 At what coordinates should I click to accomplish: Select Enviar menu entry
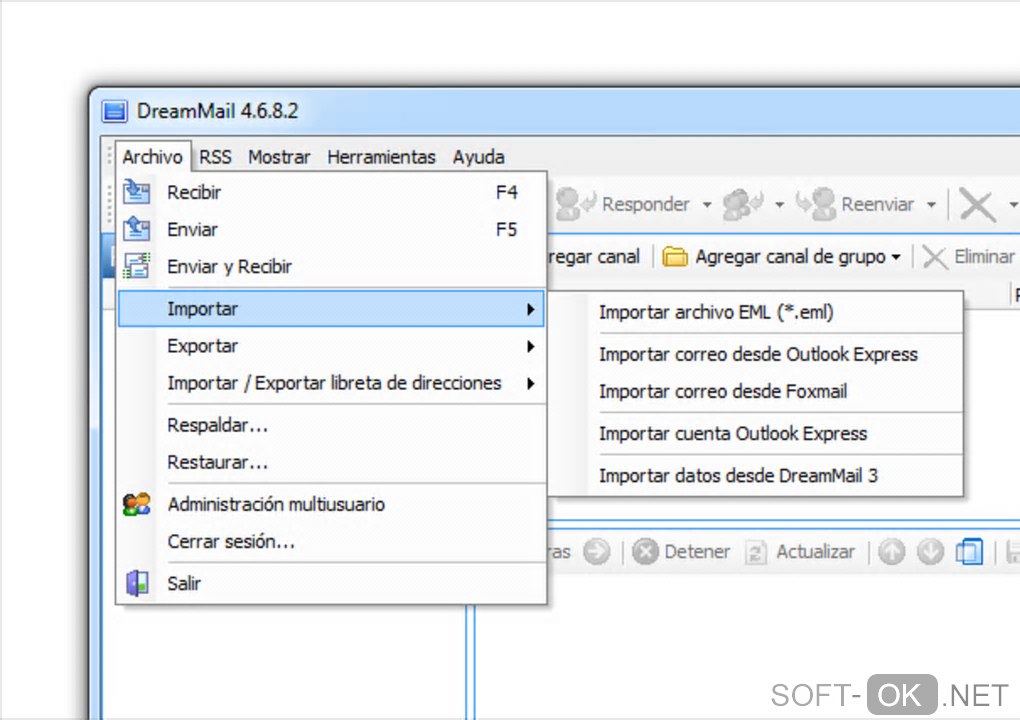[331, 229]
